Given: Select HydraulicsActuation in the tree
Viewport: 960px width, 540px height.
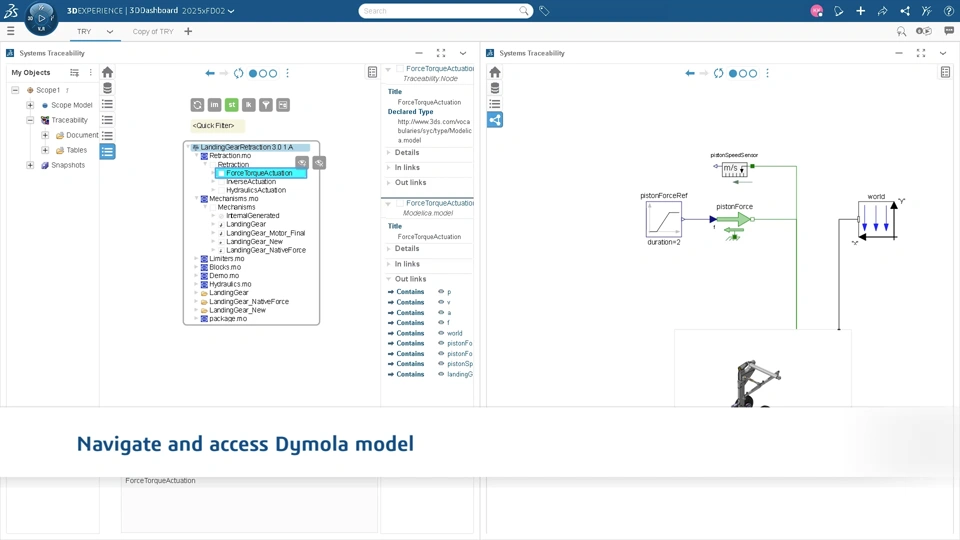Looking at the screenshot, I should pos(256,190).
